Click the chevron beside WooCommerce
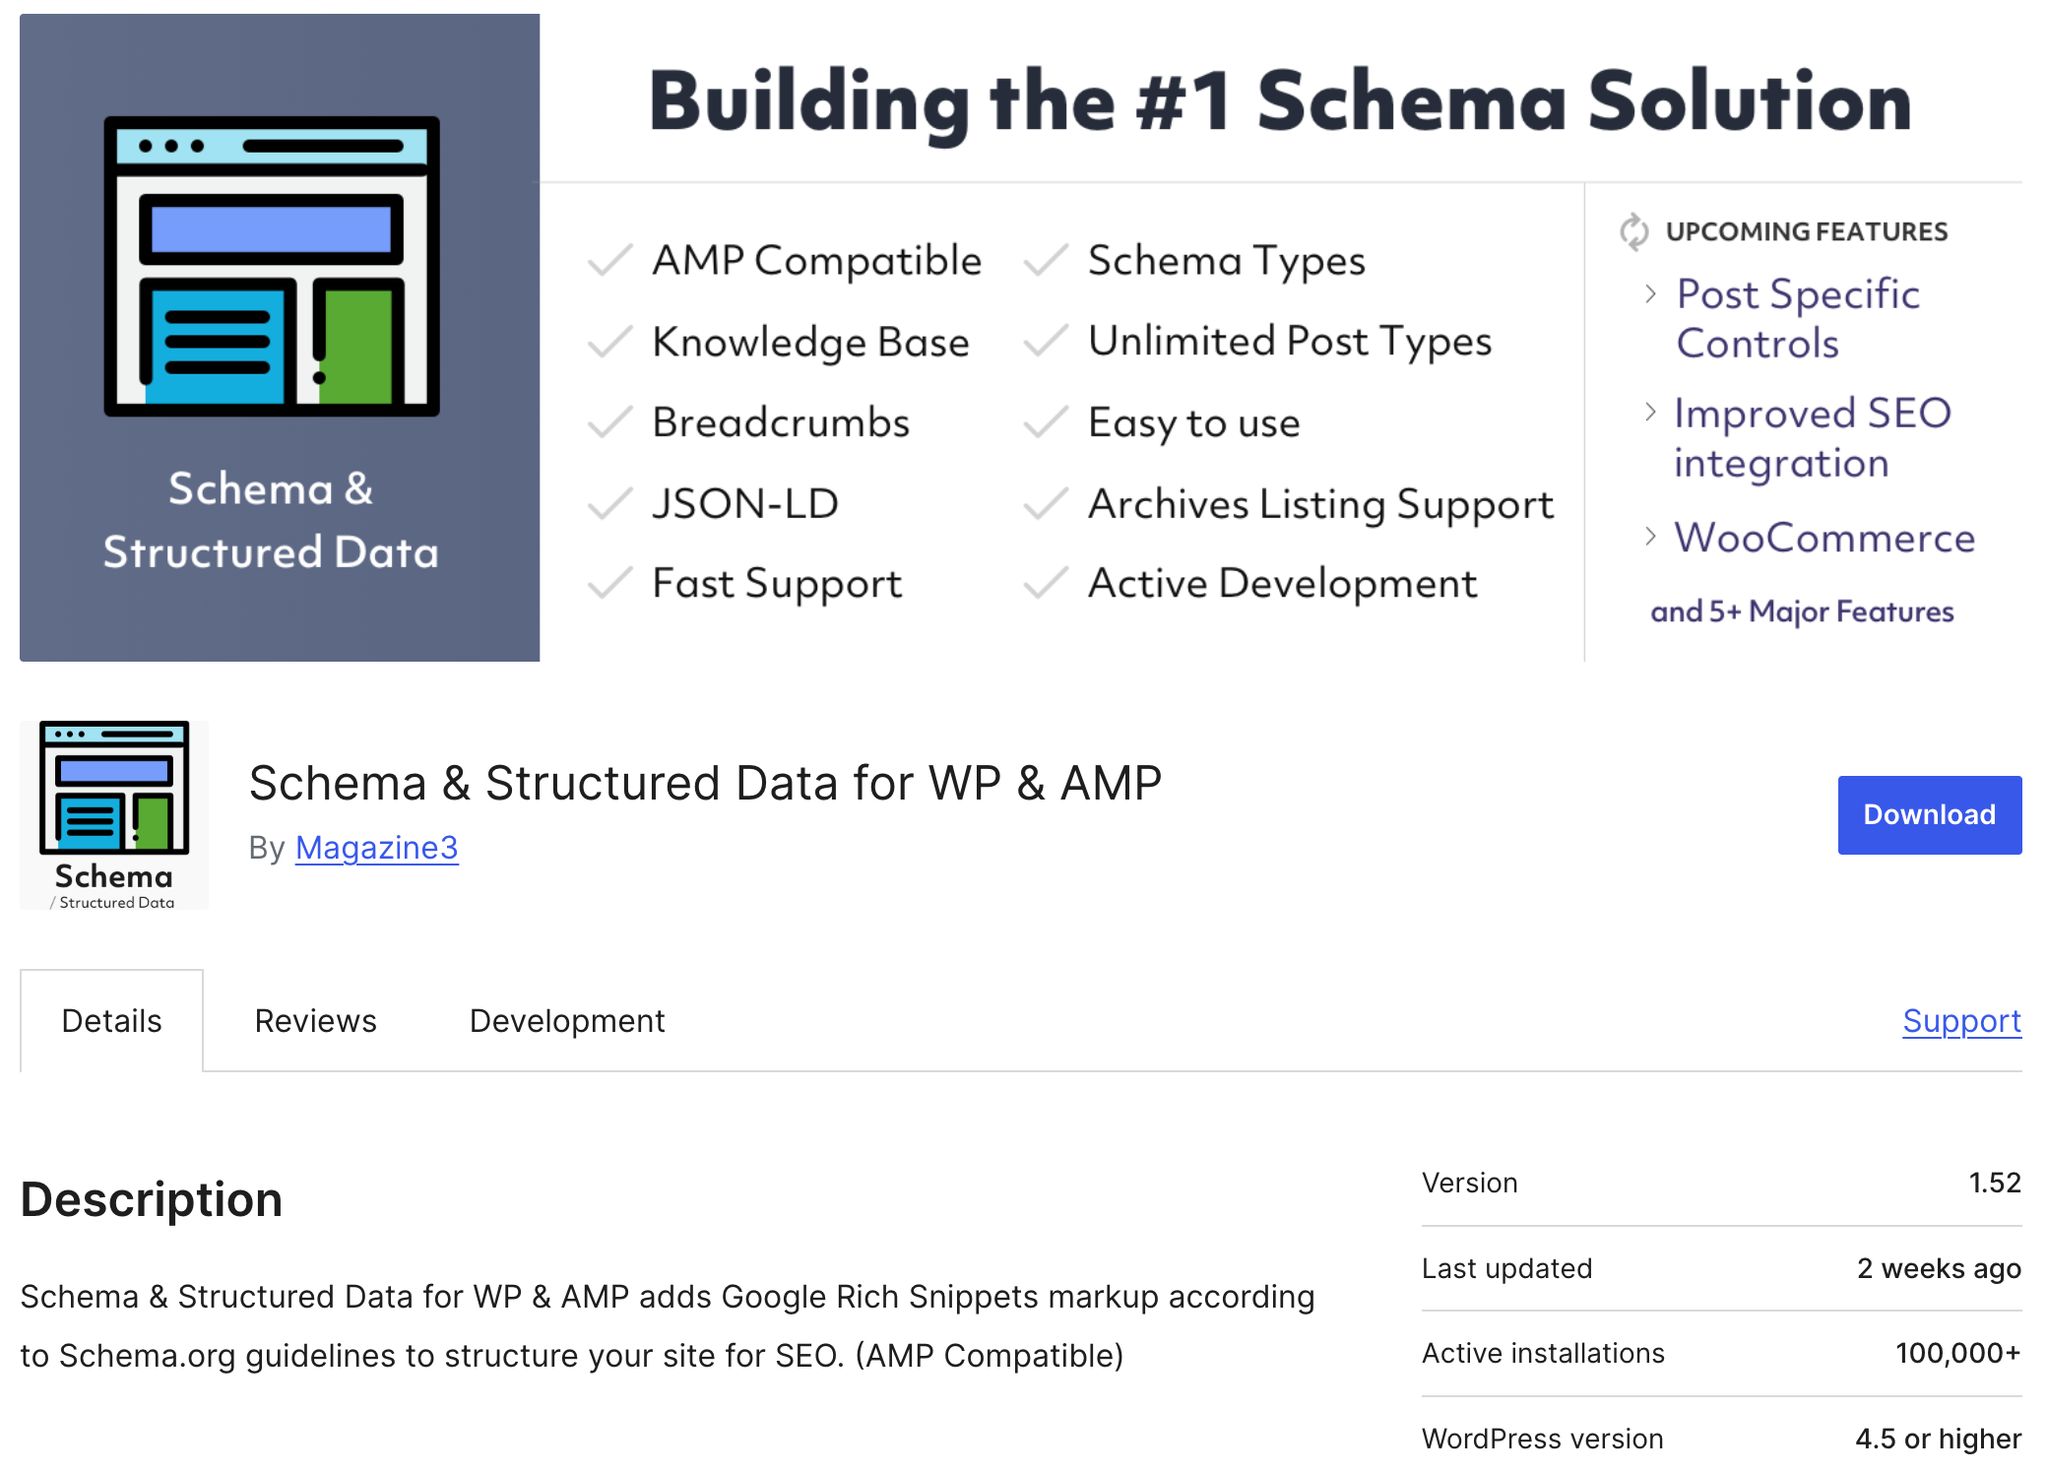The height and width of the screenshot is (1475, 2048). 1650,537
